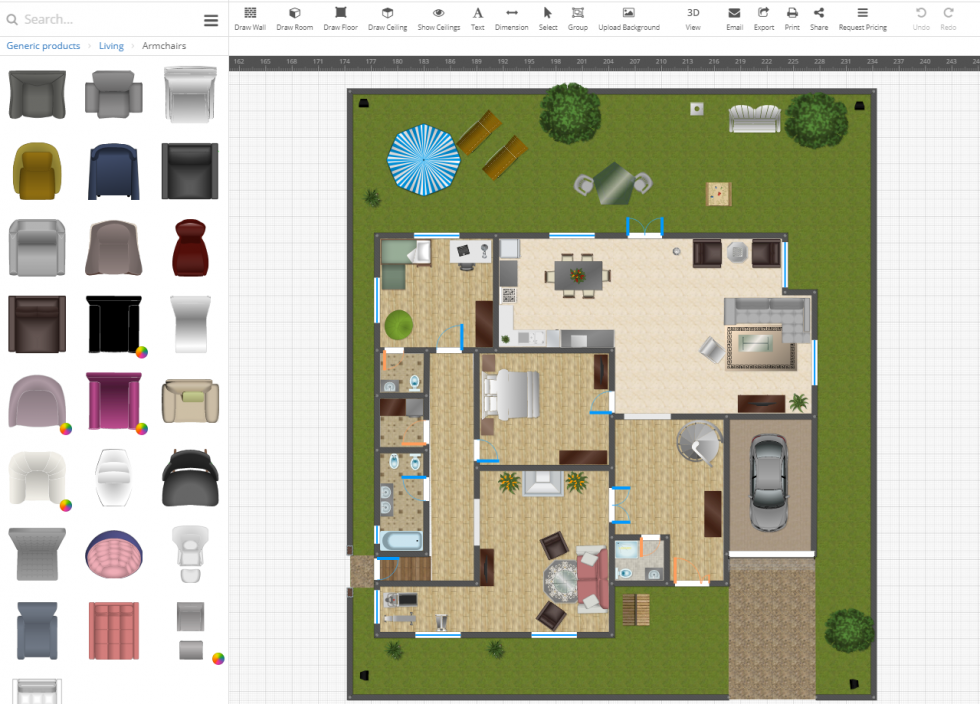980x704 pixels.
Task: Click the Print button
Action: pos(791,18)
